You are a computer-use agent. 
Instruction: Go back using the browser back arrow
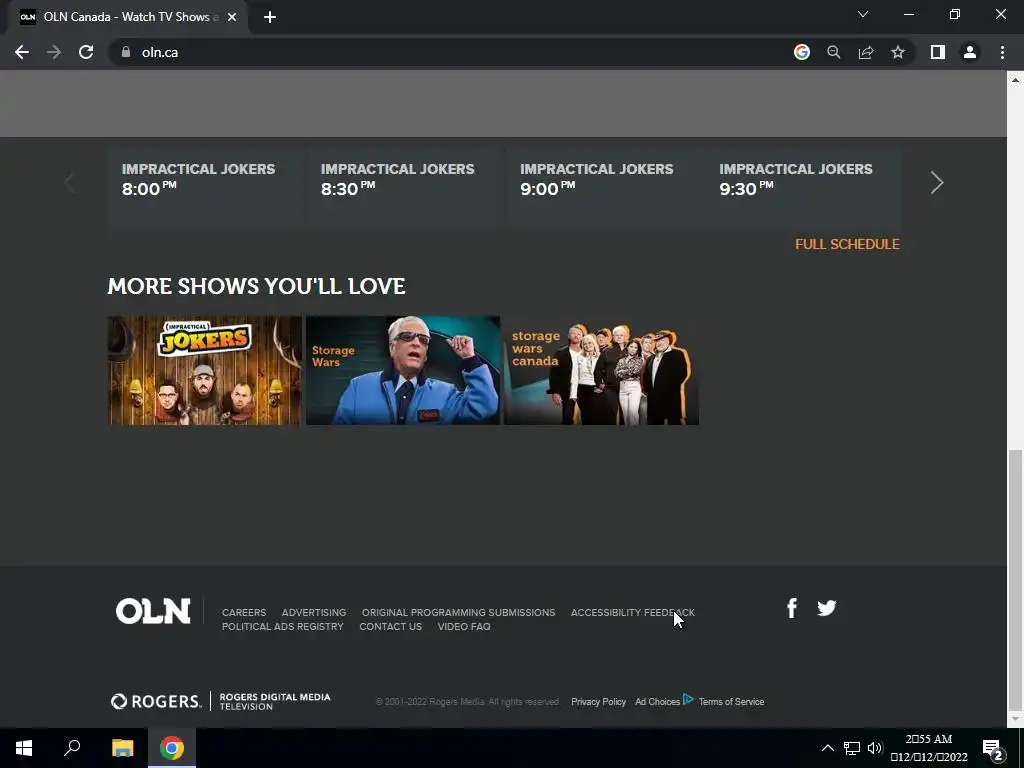22,52
